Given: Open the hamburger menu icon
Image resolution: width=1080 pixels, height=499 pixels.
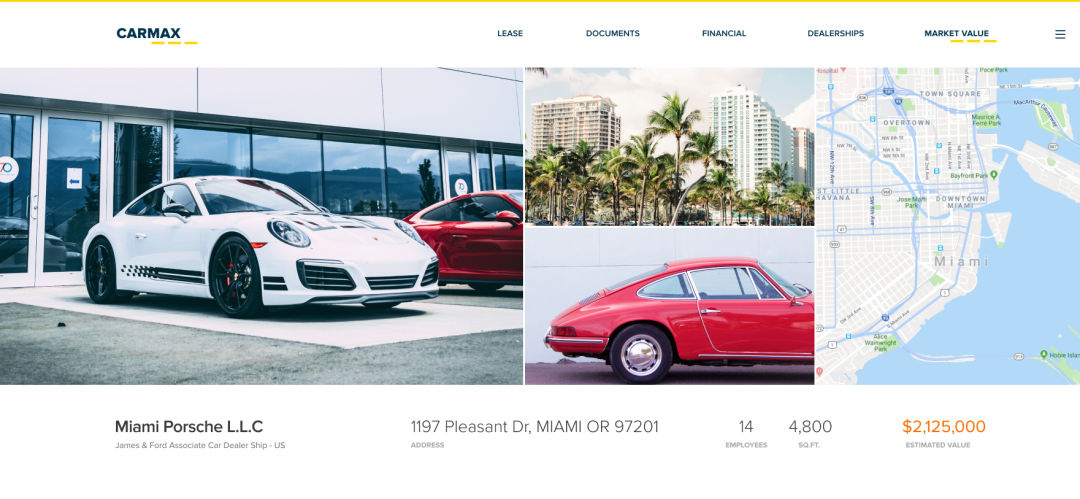Looking at the screenshot, I should 1060,34.
